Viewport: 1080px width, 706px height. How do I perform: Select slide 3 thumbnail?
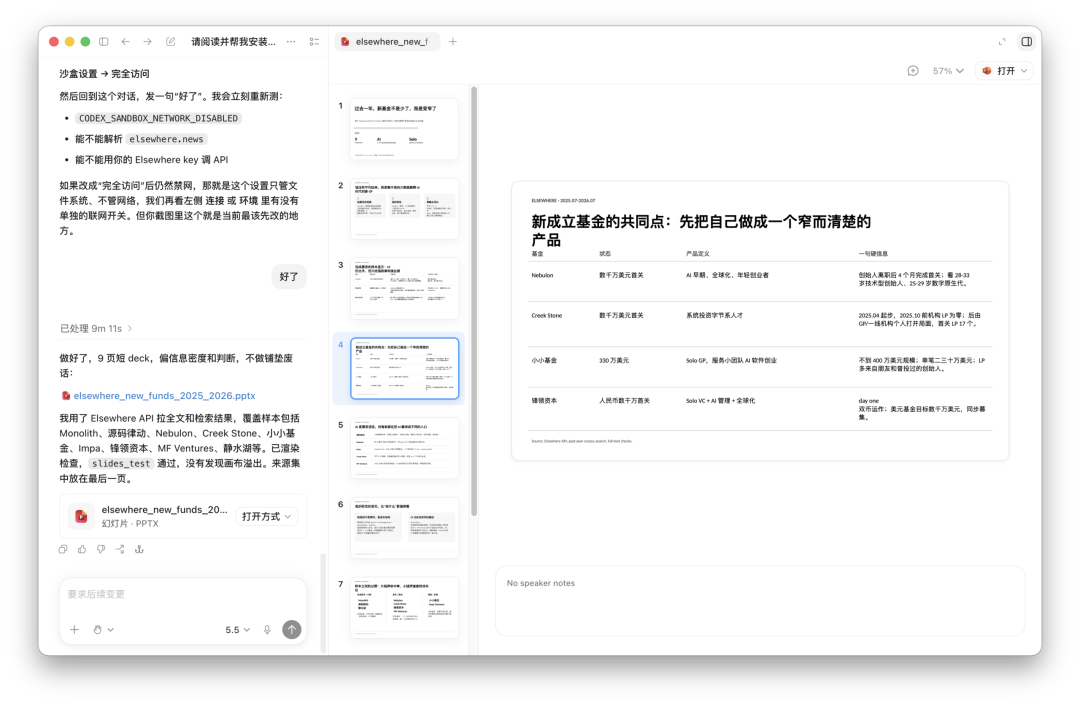(404, 288)
